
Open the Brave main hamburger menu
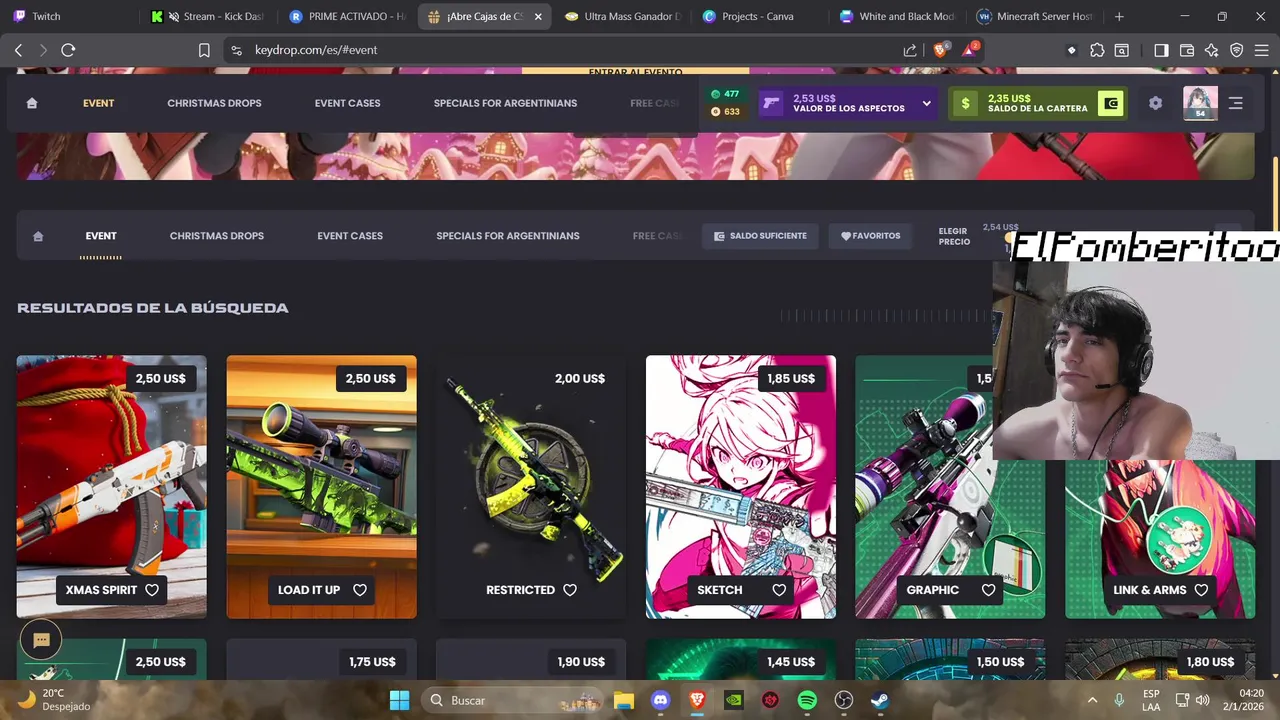[x=1261, y=50]
